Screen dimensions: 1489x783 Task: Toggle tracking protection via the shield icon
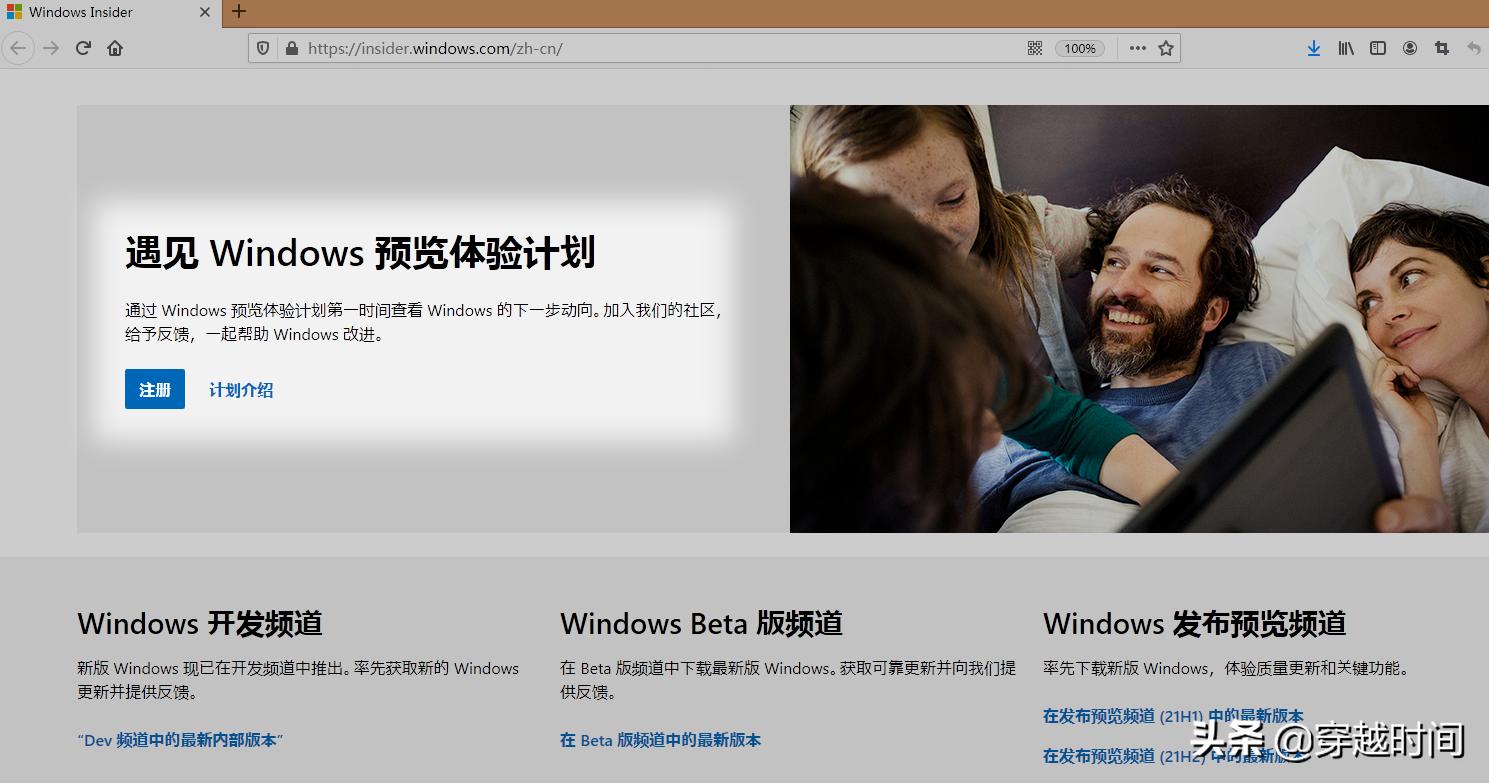pos(261,47)
